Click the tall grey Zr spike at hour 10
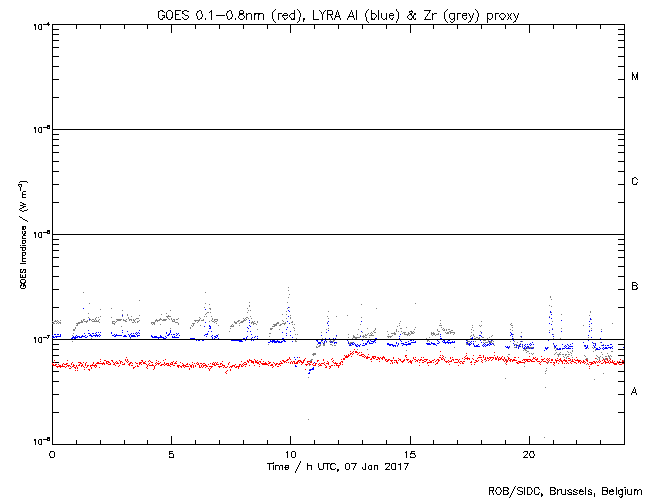 point(290,290)
